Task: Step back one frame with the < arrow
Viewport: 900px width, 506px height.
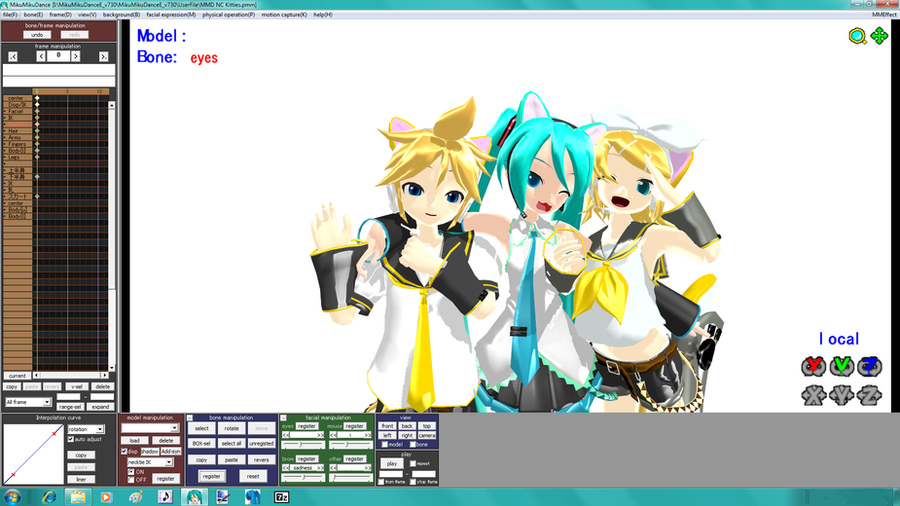Action: point(41,56)
